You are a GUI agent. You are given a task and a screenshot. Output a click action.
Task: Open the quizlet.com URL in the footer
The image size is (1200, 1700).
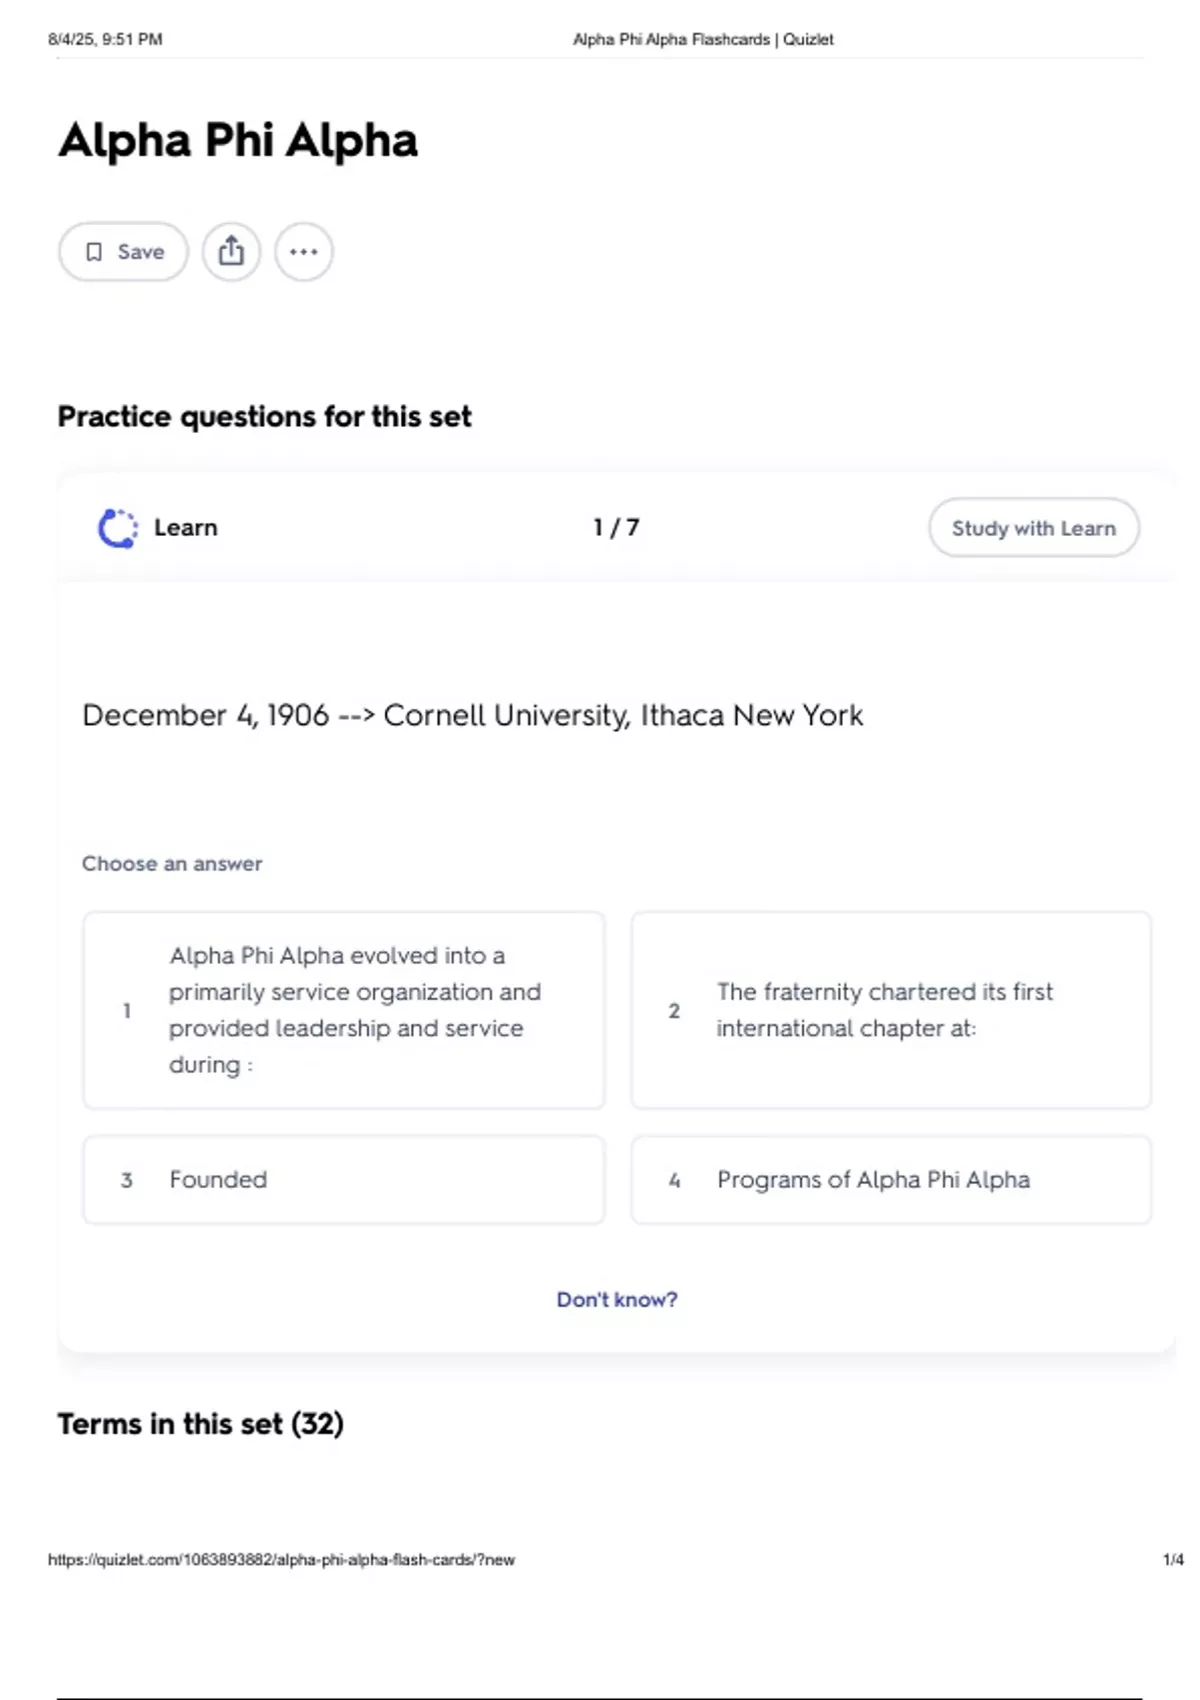point(281,1560)
